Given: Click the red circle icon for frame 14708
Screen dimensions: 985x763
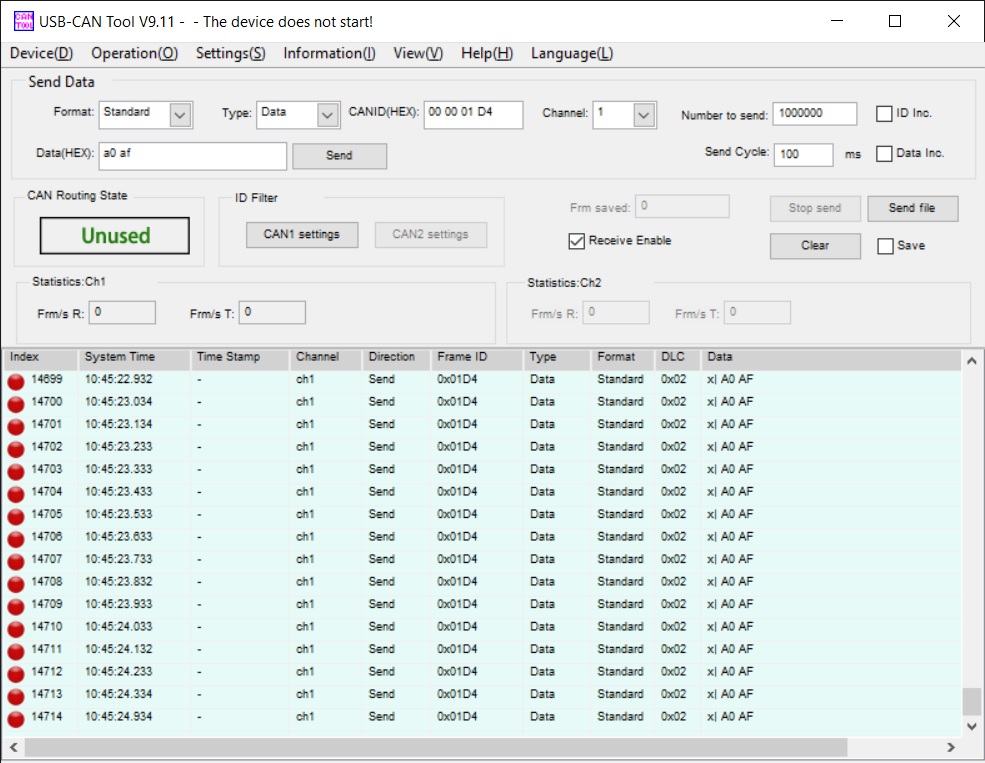Looking at the screenshot, I should [16, 583].
